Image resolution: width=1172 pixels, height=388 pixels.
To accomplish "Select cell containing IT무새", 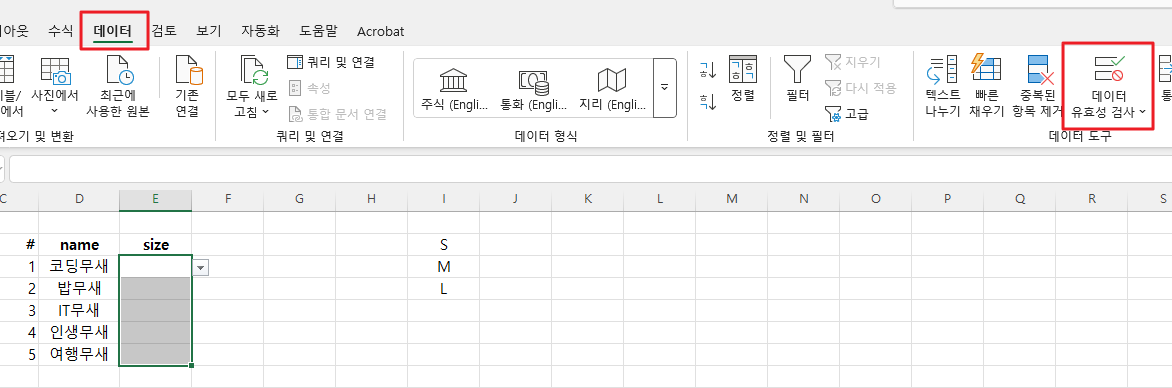I will 79,310.
